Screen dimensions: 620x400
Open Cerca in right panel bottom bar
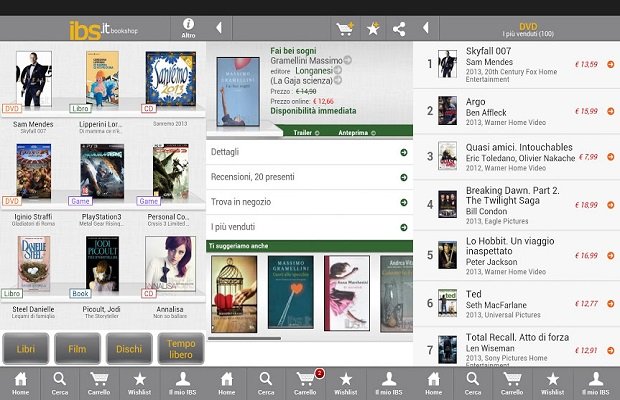pyautogui.click(x=473, y=383)
